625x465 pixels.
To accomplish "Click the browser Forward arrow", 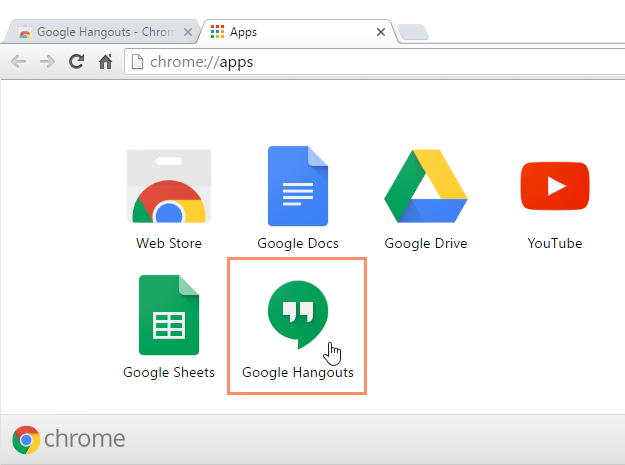I will pos(47,62).
